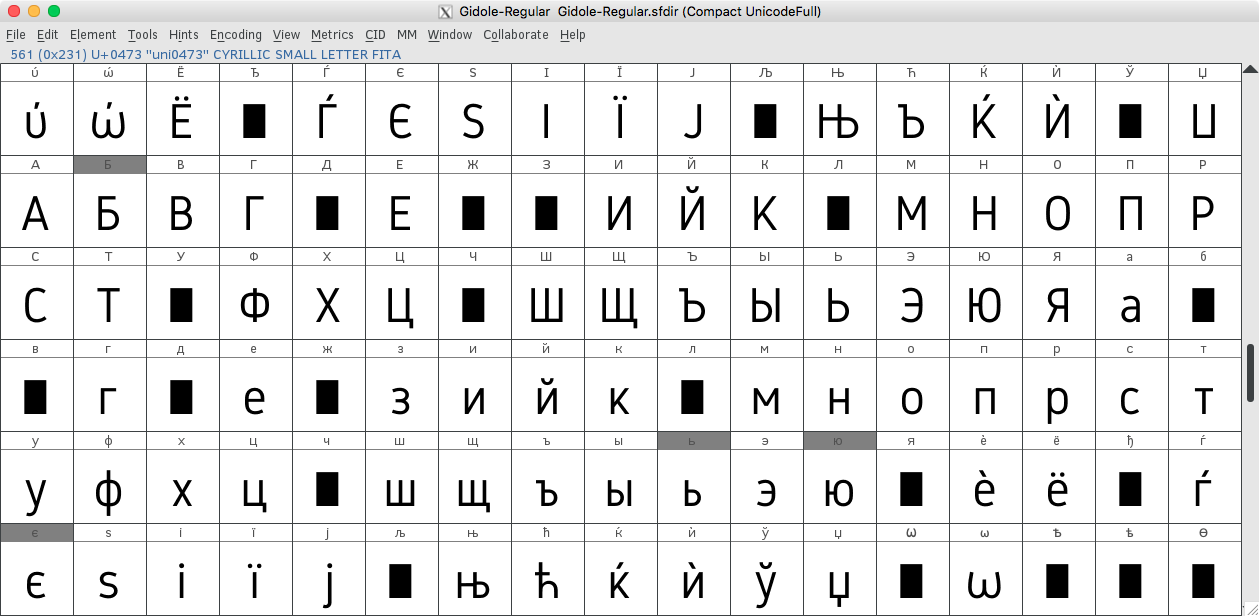Select the small ѐ (grave) glyph cell

[985, 487]
